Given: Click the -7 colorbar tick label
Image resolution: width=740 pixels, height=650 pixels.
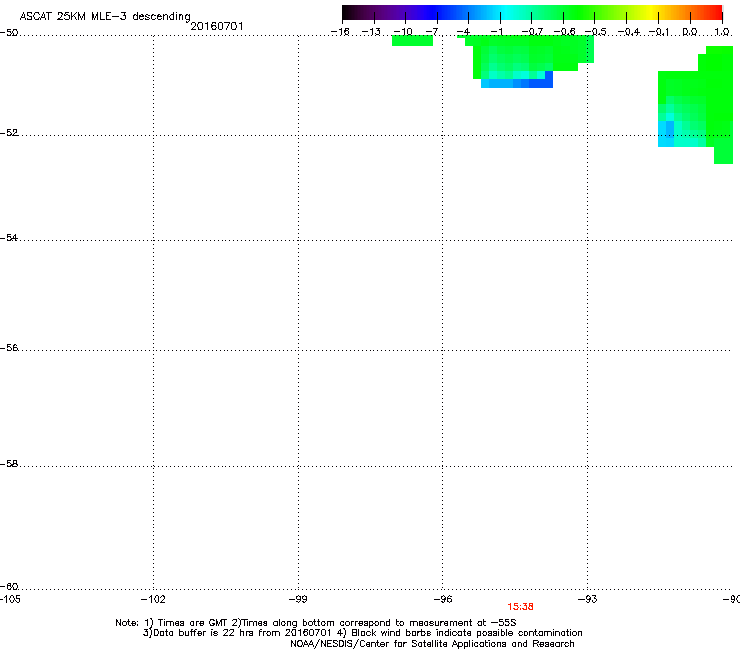Looking at the screenshot, I should click(x=432, y=32).
